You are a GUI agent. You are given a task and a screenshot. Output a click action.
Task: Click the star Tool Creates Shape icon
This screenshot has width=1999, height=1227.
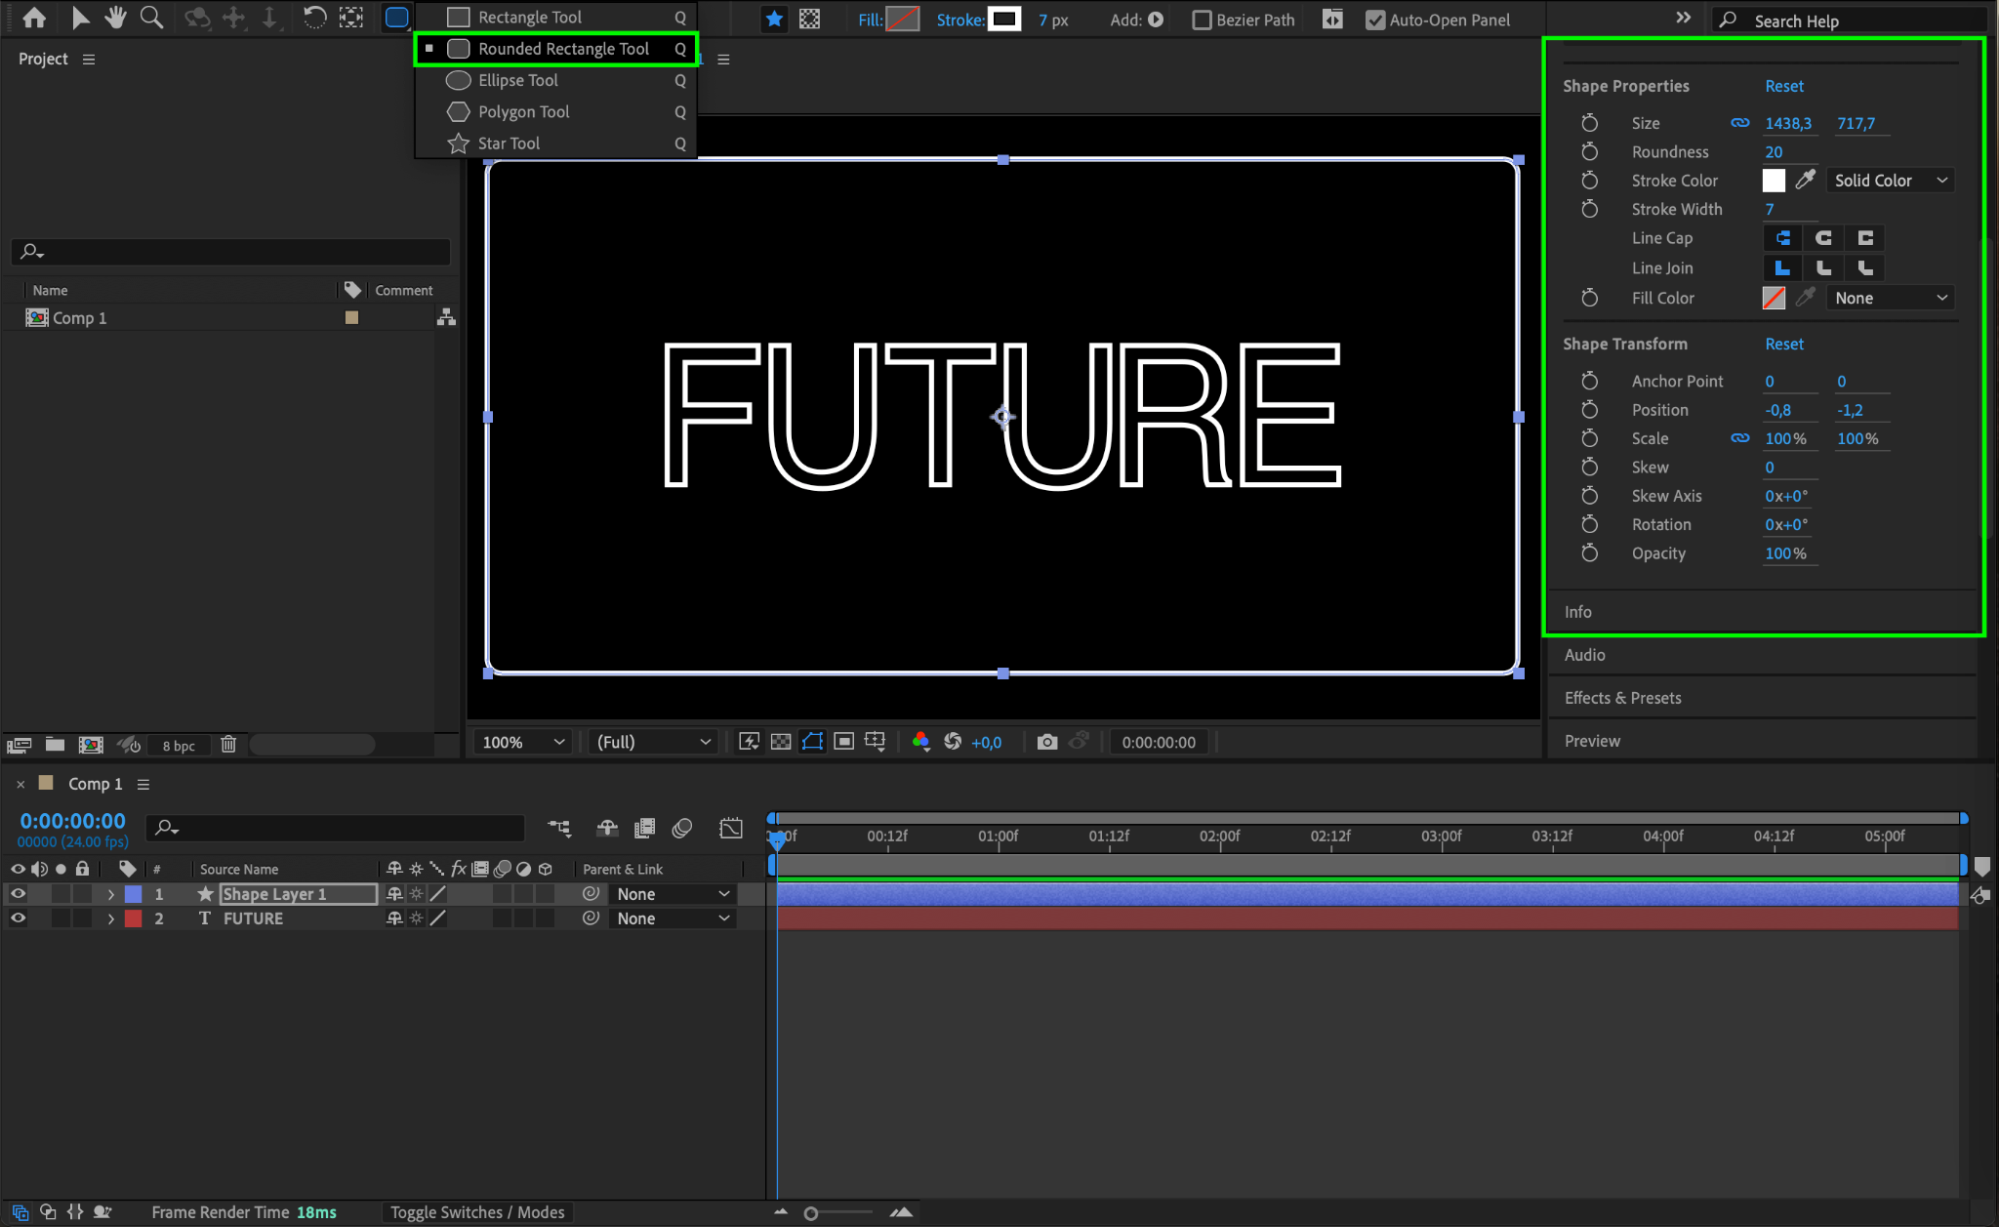774,19
